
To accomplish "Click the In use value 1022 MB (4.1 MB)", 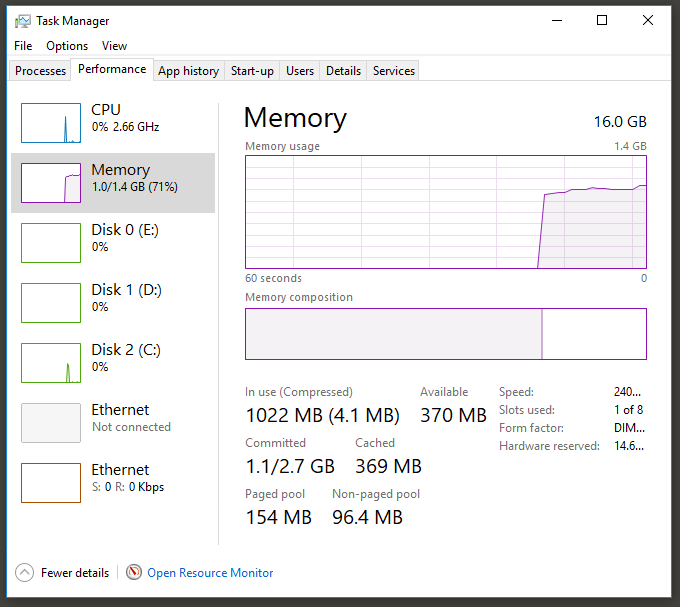I will click(x=322, y=415).
